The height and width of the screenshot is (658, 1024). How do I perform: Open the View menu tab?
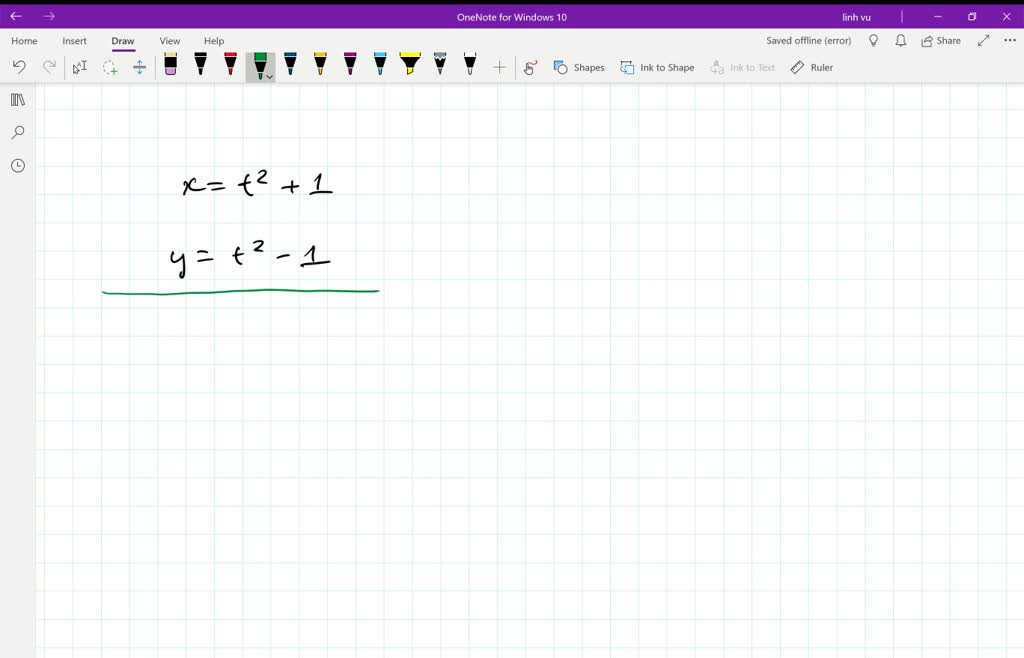click(x=169, y=40)
